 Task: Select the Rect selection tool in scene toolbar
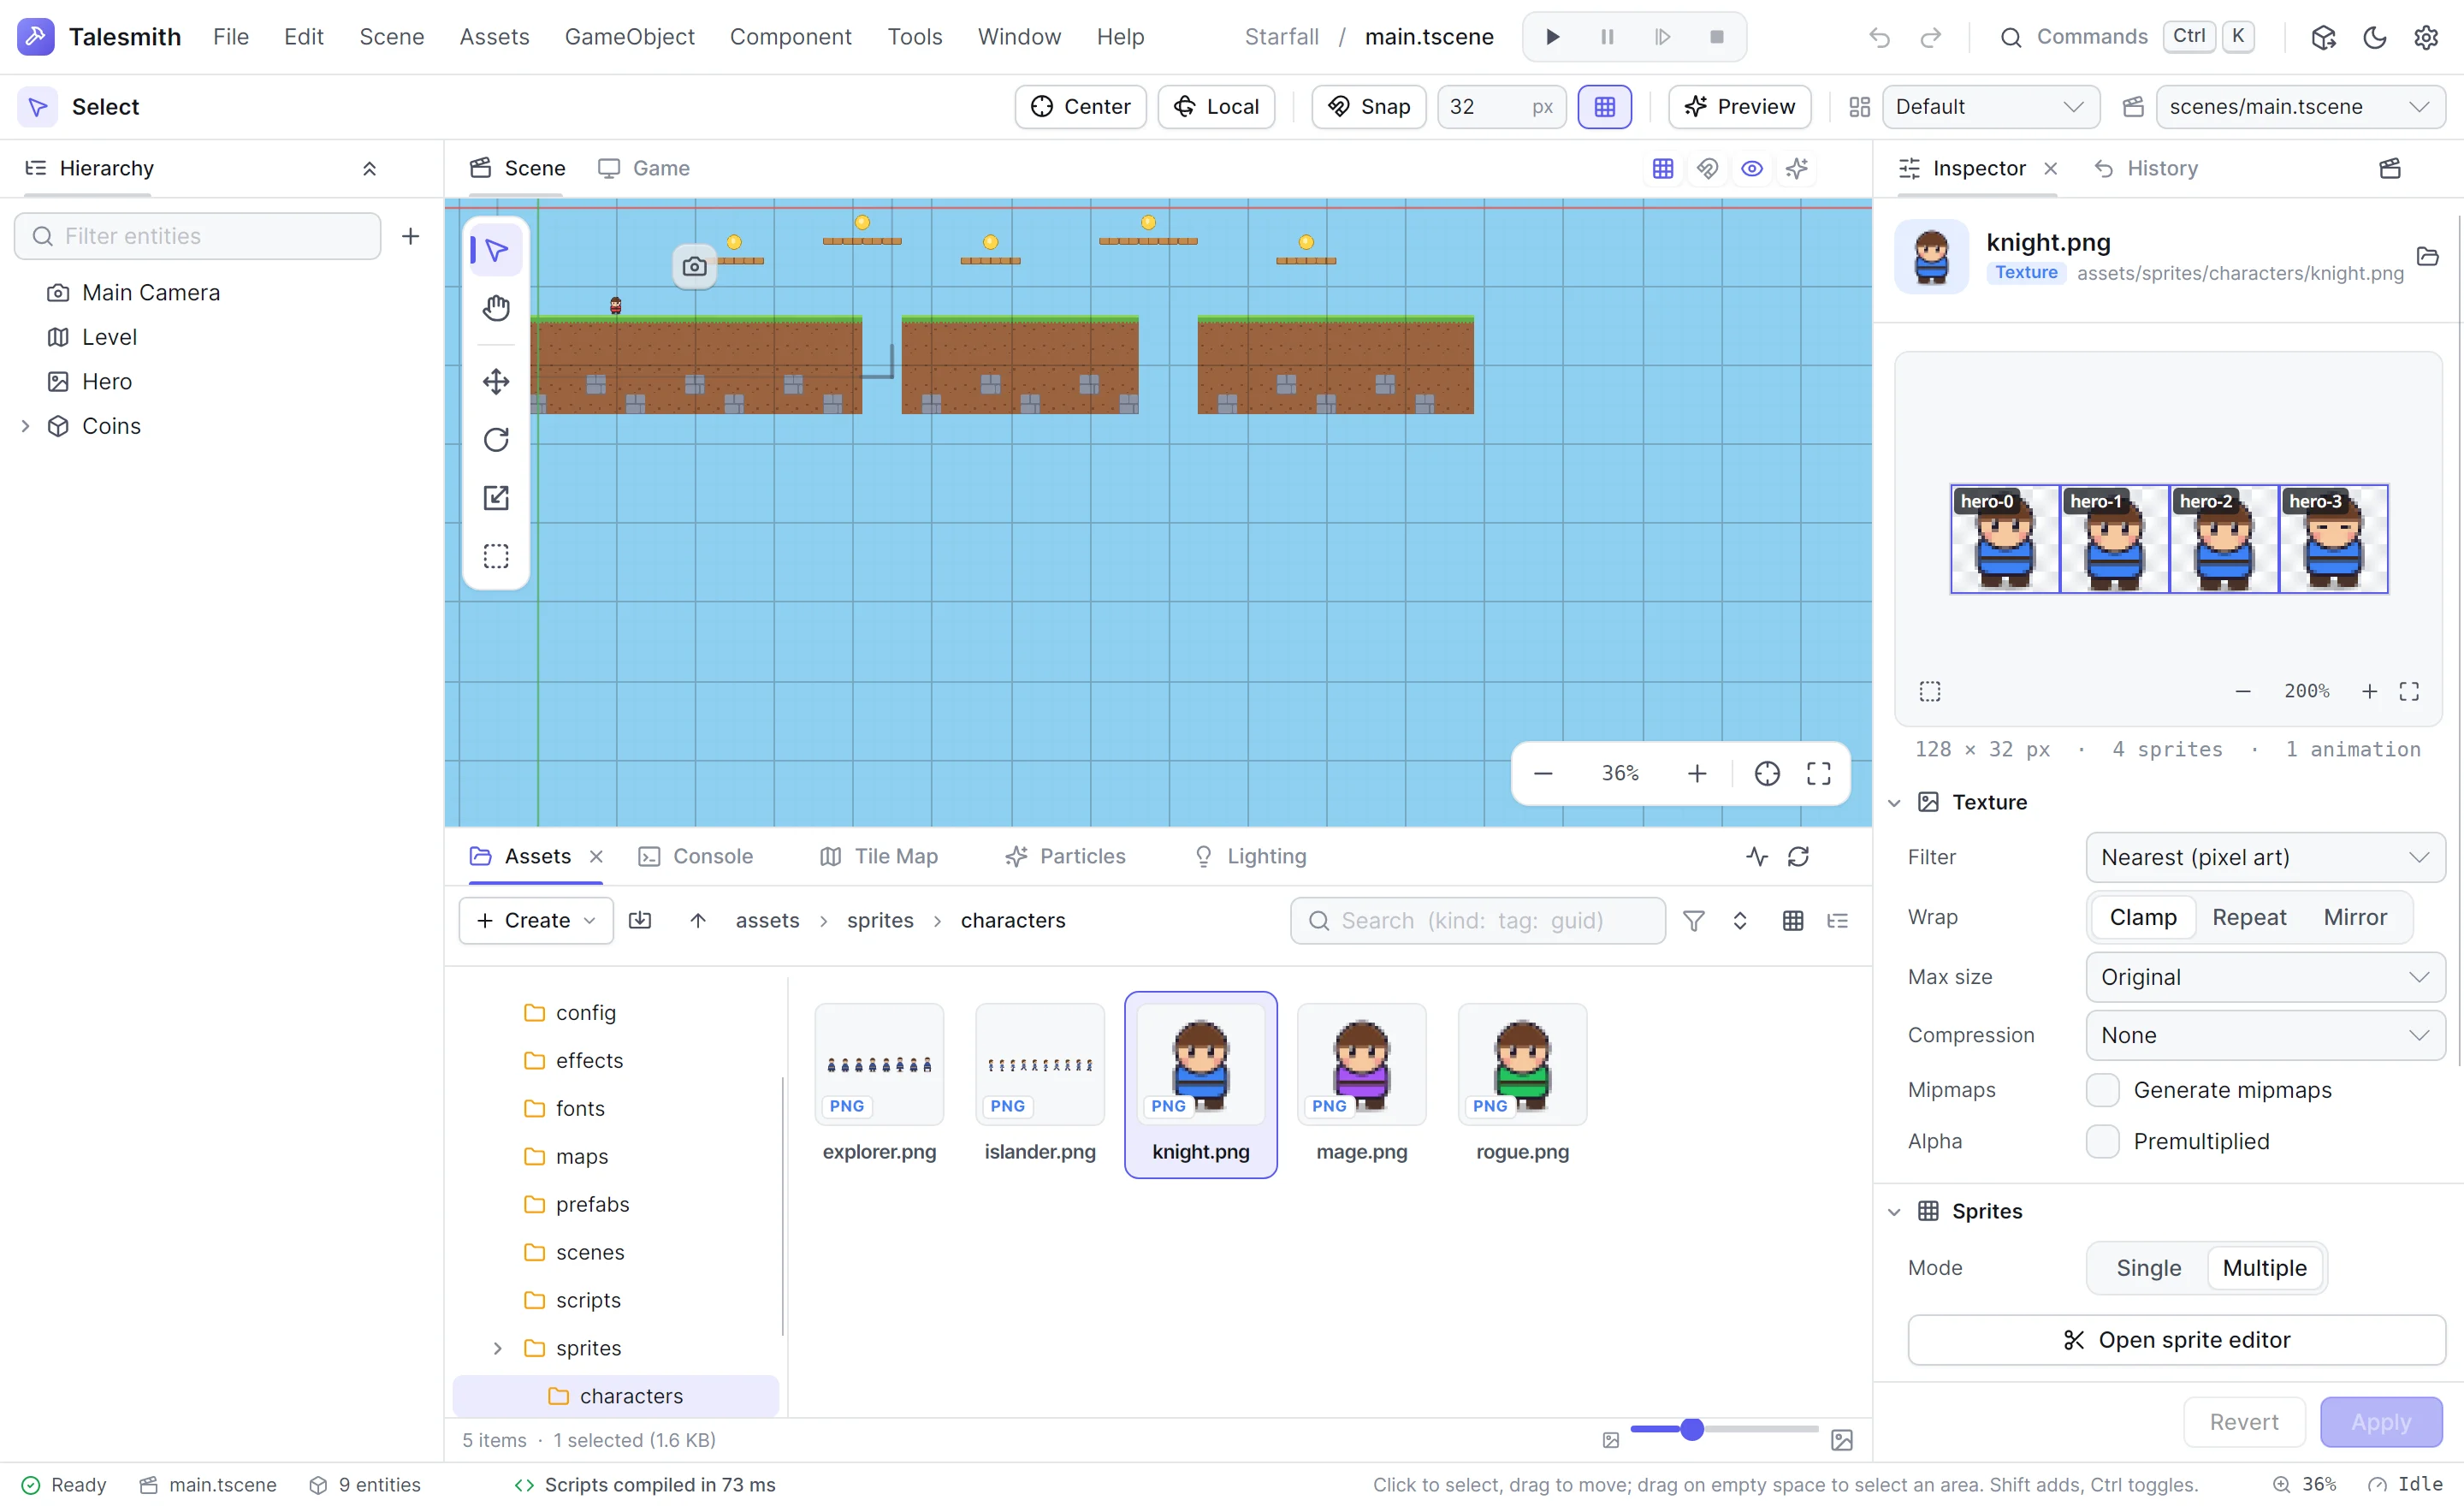click(x=496, y=555)
